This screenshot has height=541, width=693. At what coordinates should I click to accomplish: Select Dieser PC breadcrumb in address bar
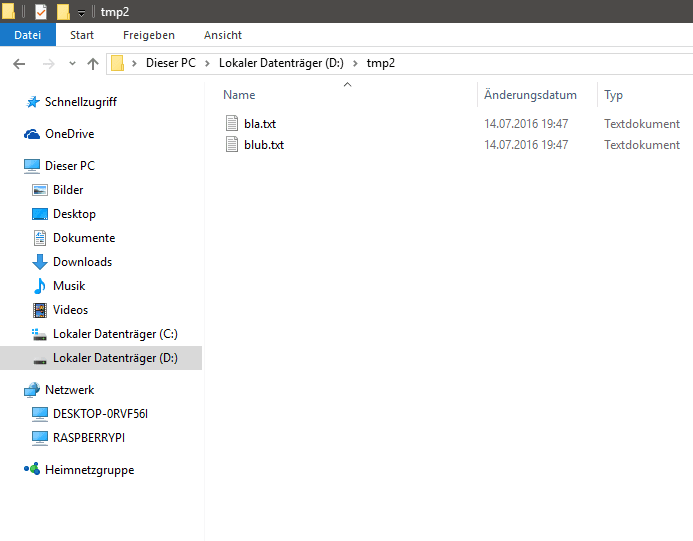click(171, 63)
